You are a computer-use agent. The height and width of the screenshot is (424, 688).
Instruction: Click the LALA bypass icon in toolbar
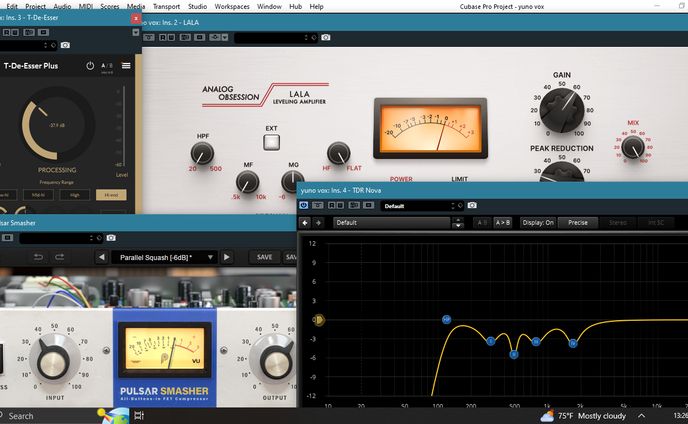pos(149,38)
